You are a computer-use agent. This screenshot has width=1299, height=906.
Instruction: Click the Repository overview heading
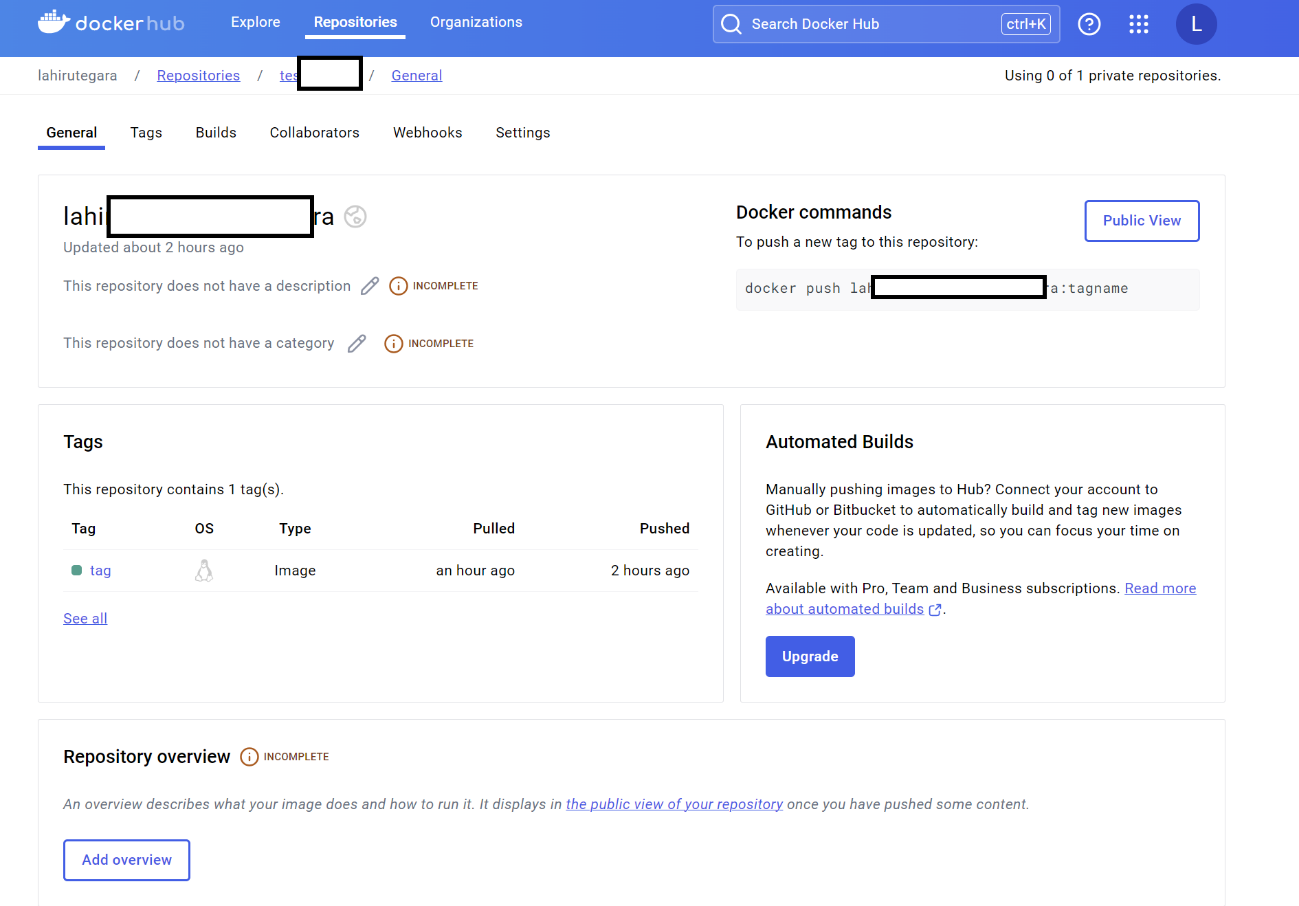coord(147,757)
